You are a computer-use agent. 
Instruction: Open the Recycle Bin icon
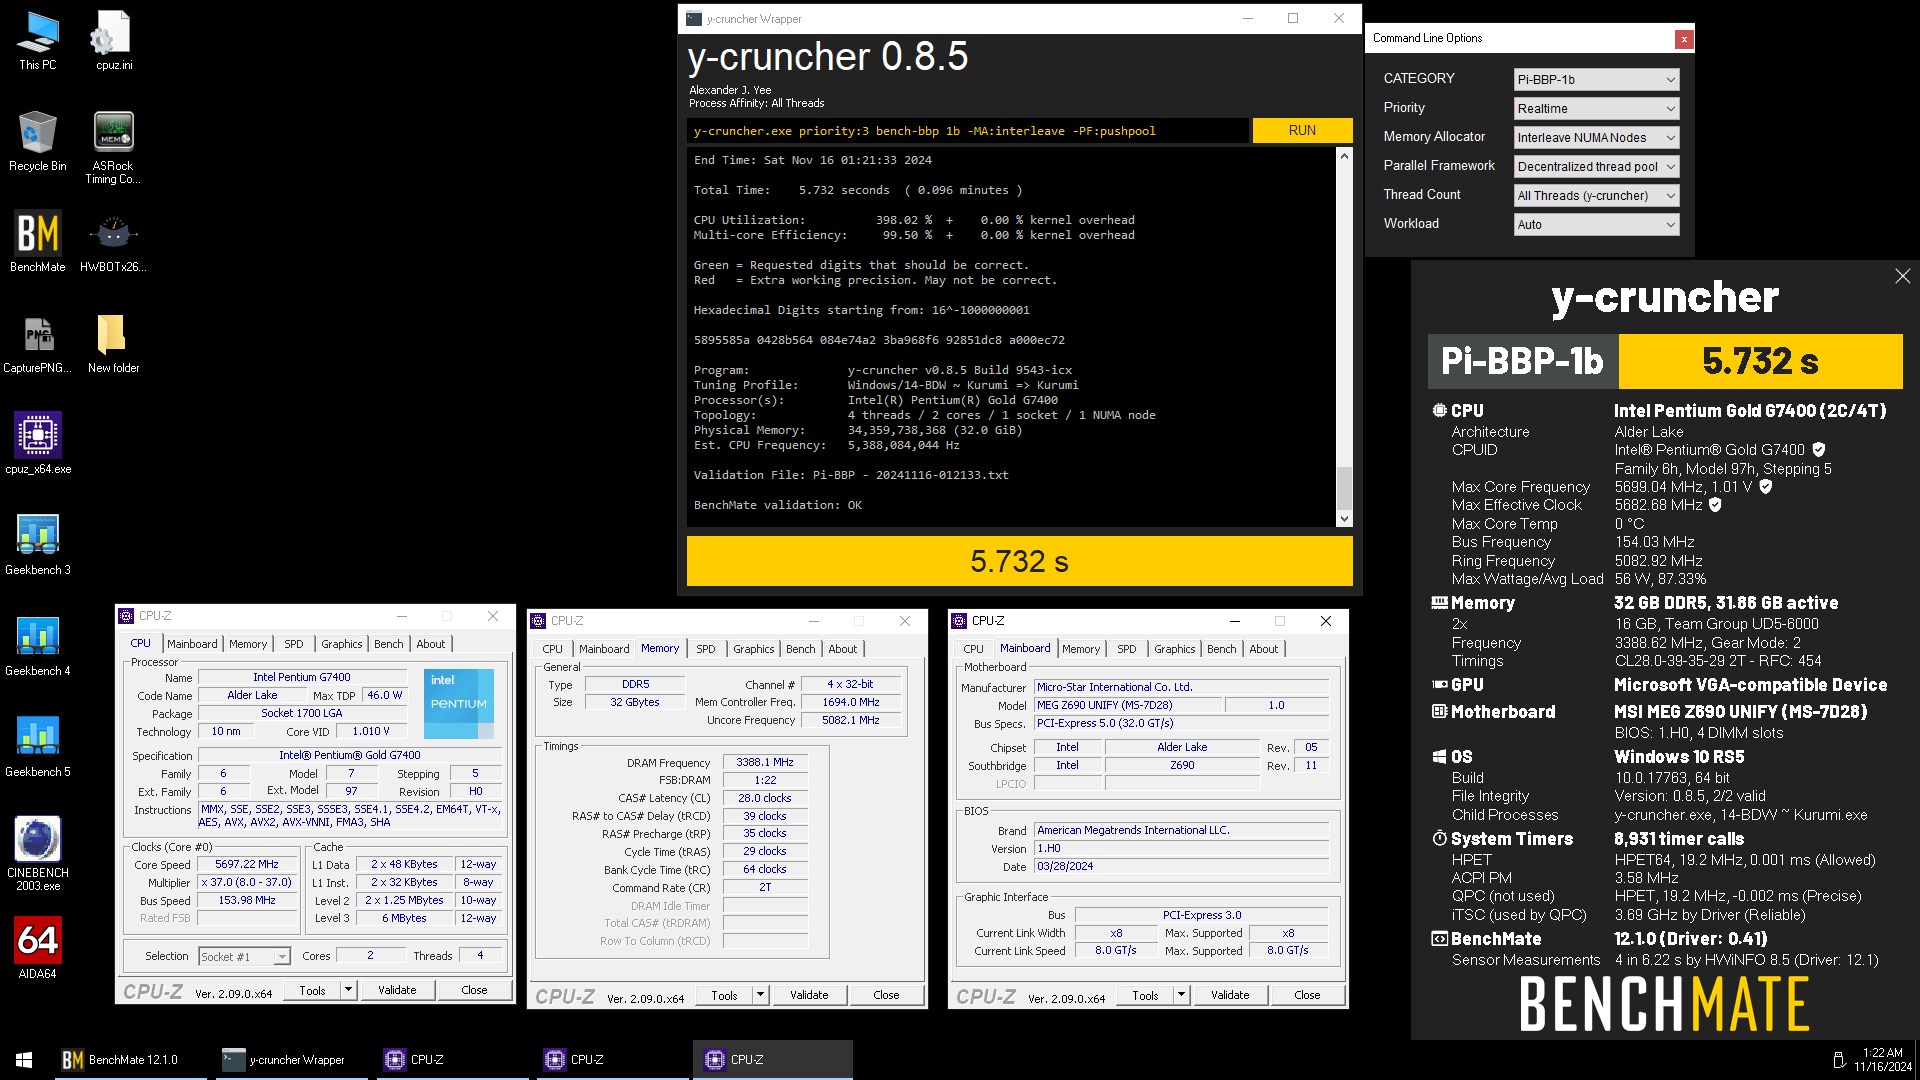pos(38,141)
